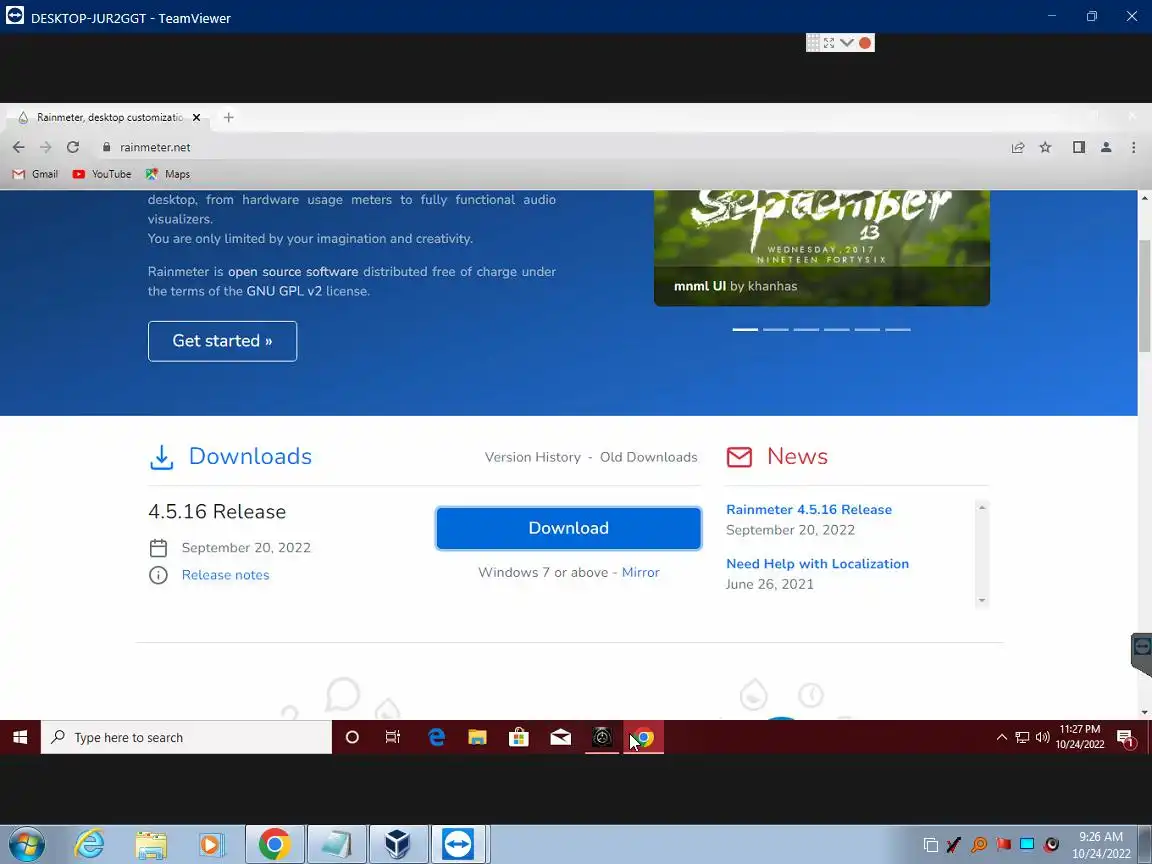Viewport: 1152px width, 864px height.
Task: Open the Maps bookmark
Action: coord(168,174)
